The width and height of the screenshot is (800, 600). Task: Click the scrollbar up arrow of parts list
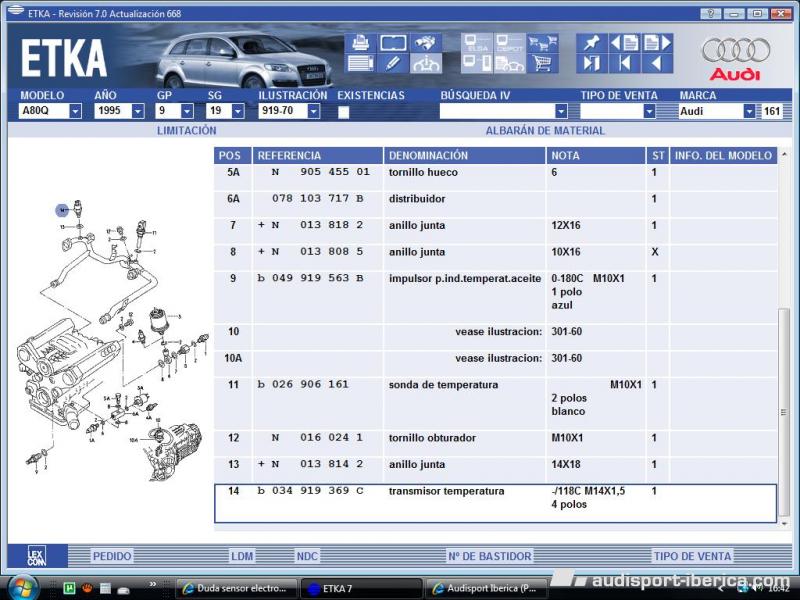tap(784, 154)
